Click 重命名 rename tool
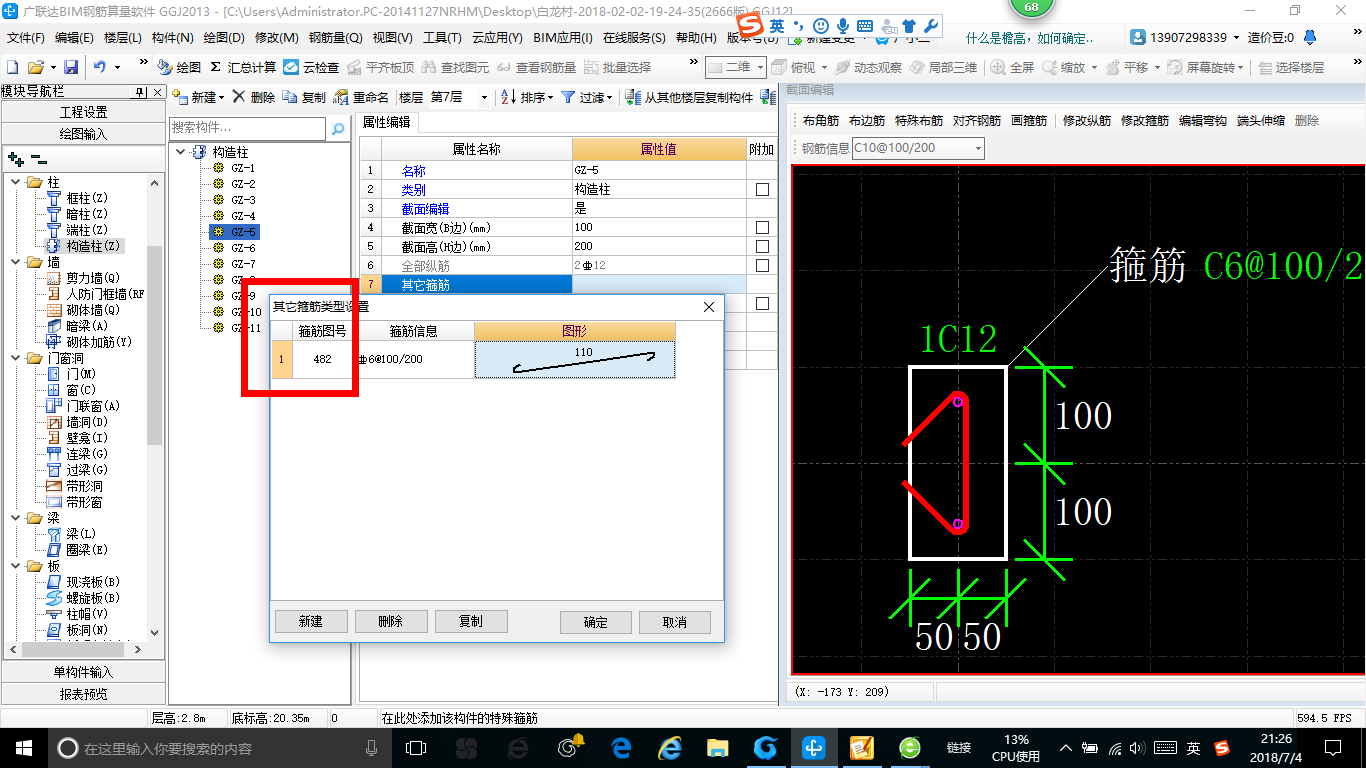Viewport: 1366px width, 768px height. (361, 97)
